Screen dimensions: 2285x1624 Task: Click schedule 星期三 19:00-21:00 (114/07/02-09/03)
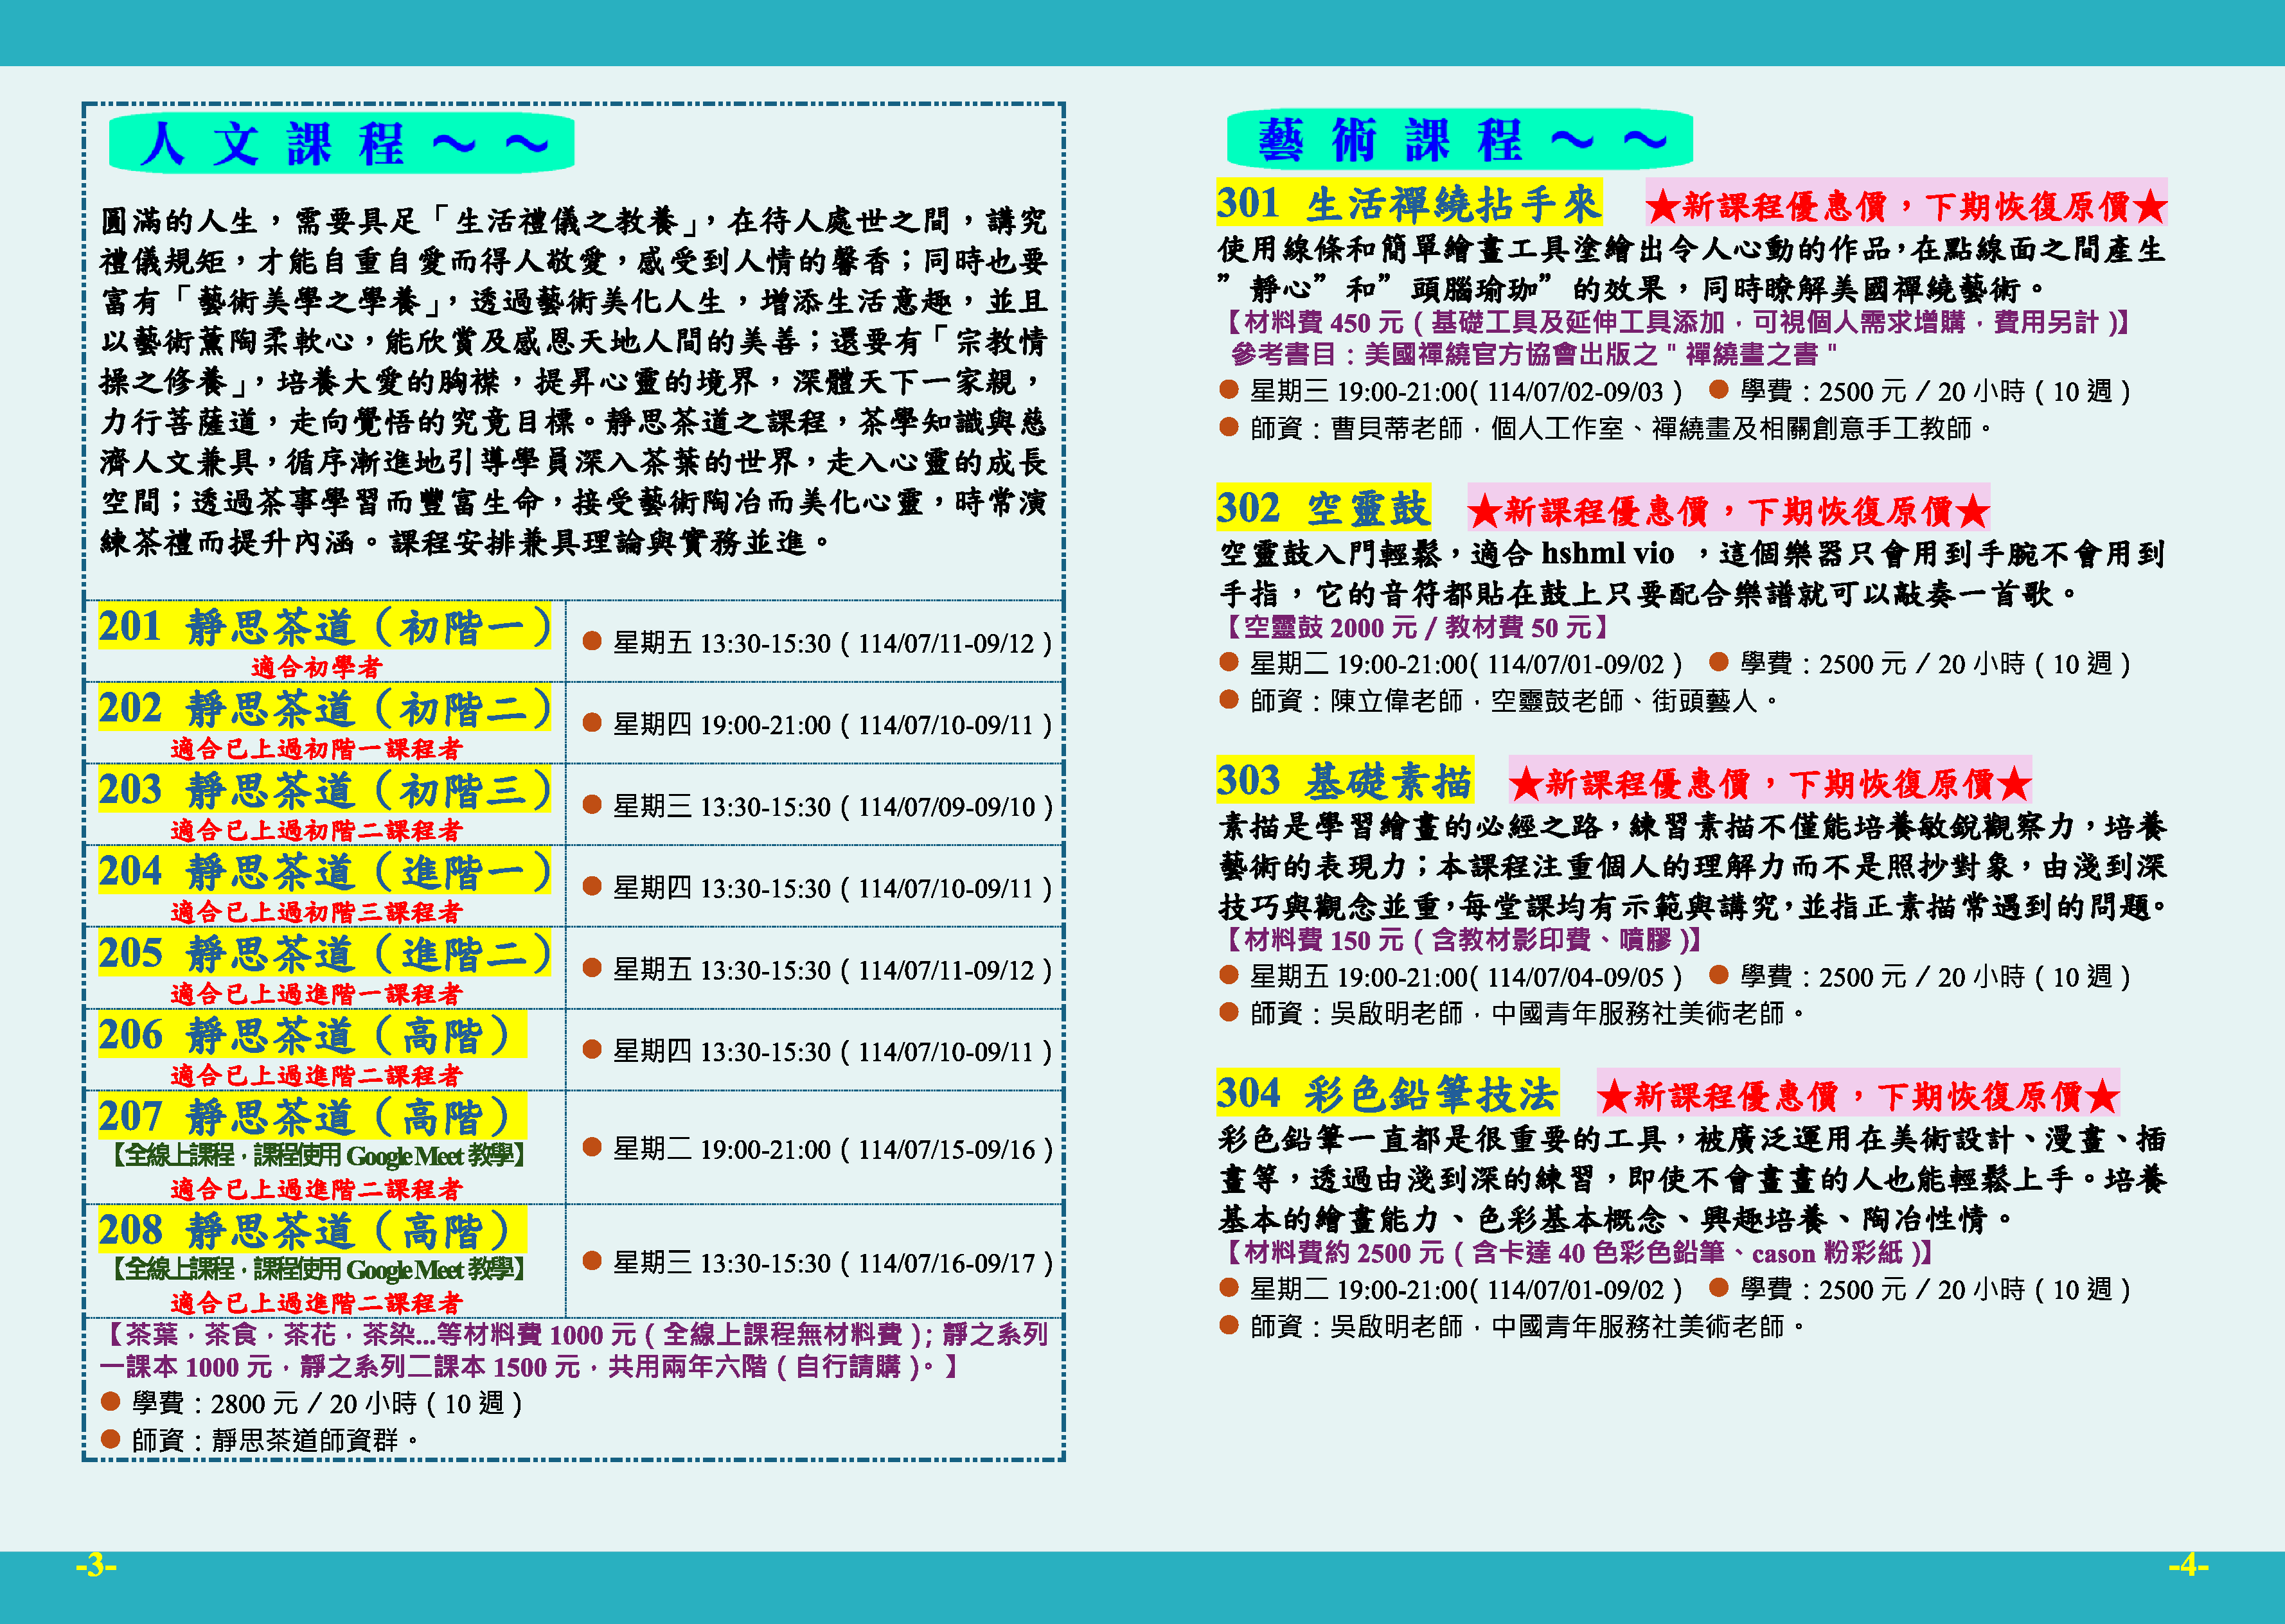1451,391
